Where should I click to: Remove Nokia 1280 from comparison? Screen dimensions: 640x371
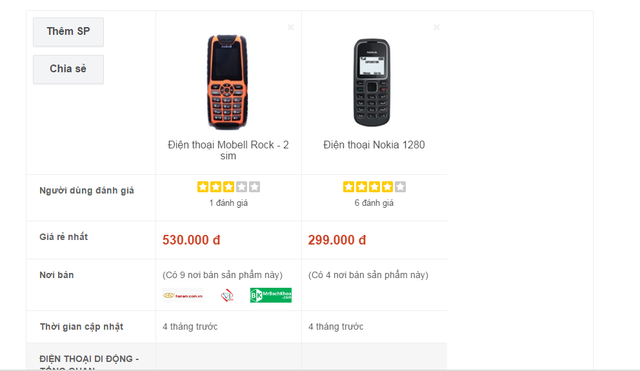click(436, 27)
